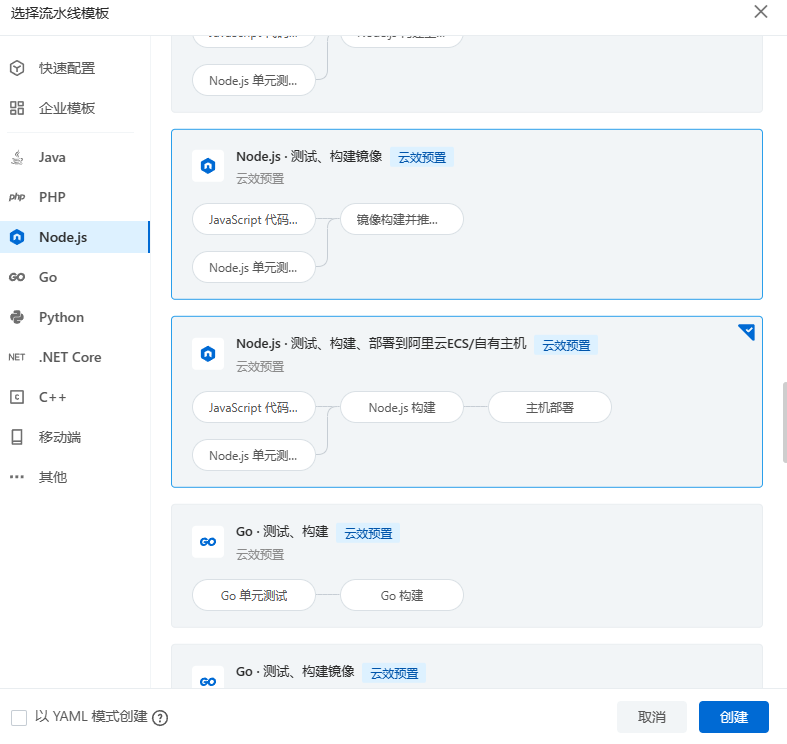Click Node.js 单元测 node in 构建镜像 card
Viewport: 787px width, 744px height.
[253, 268]
